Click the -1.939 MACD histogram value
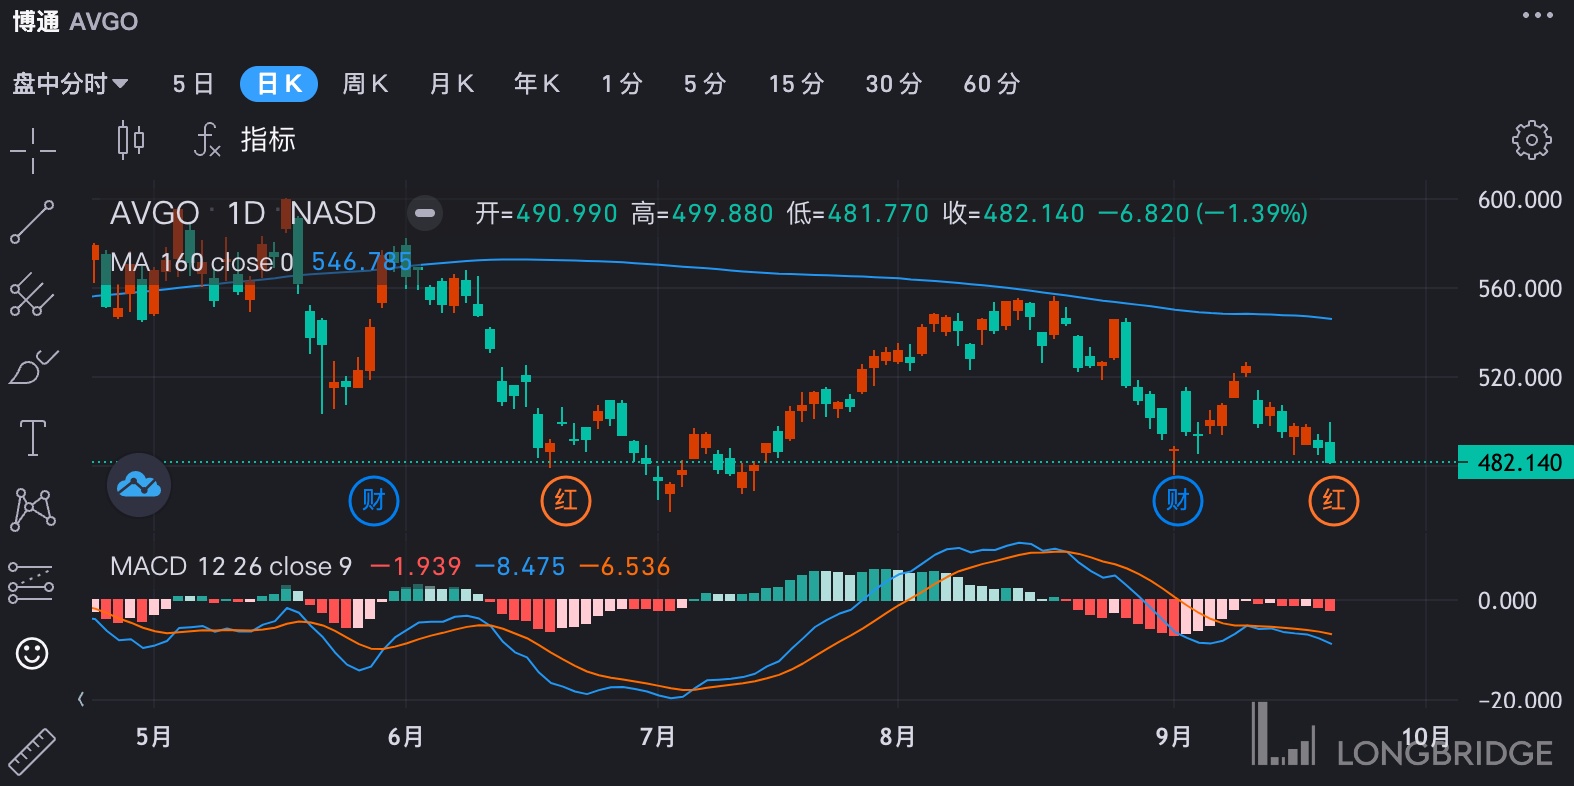The width and height of the screenshot is (1574, 786). coord(416,567)
